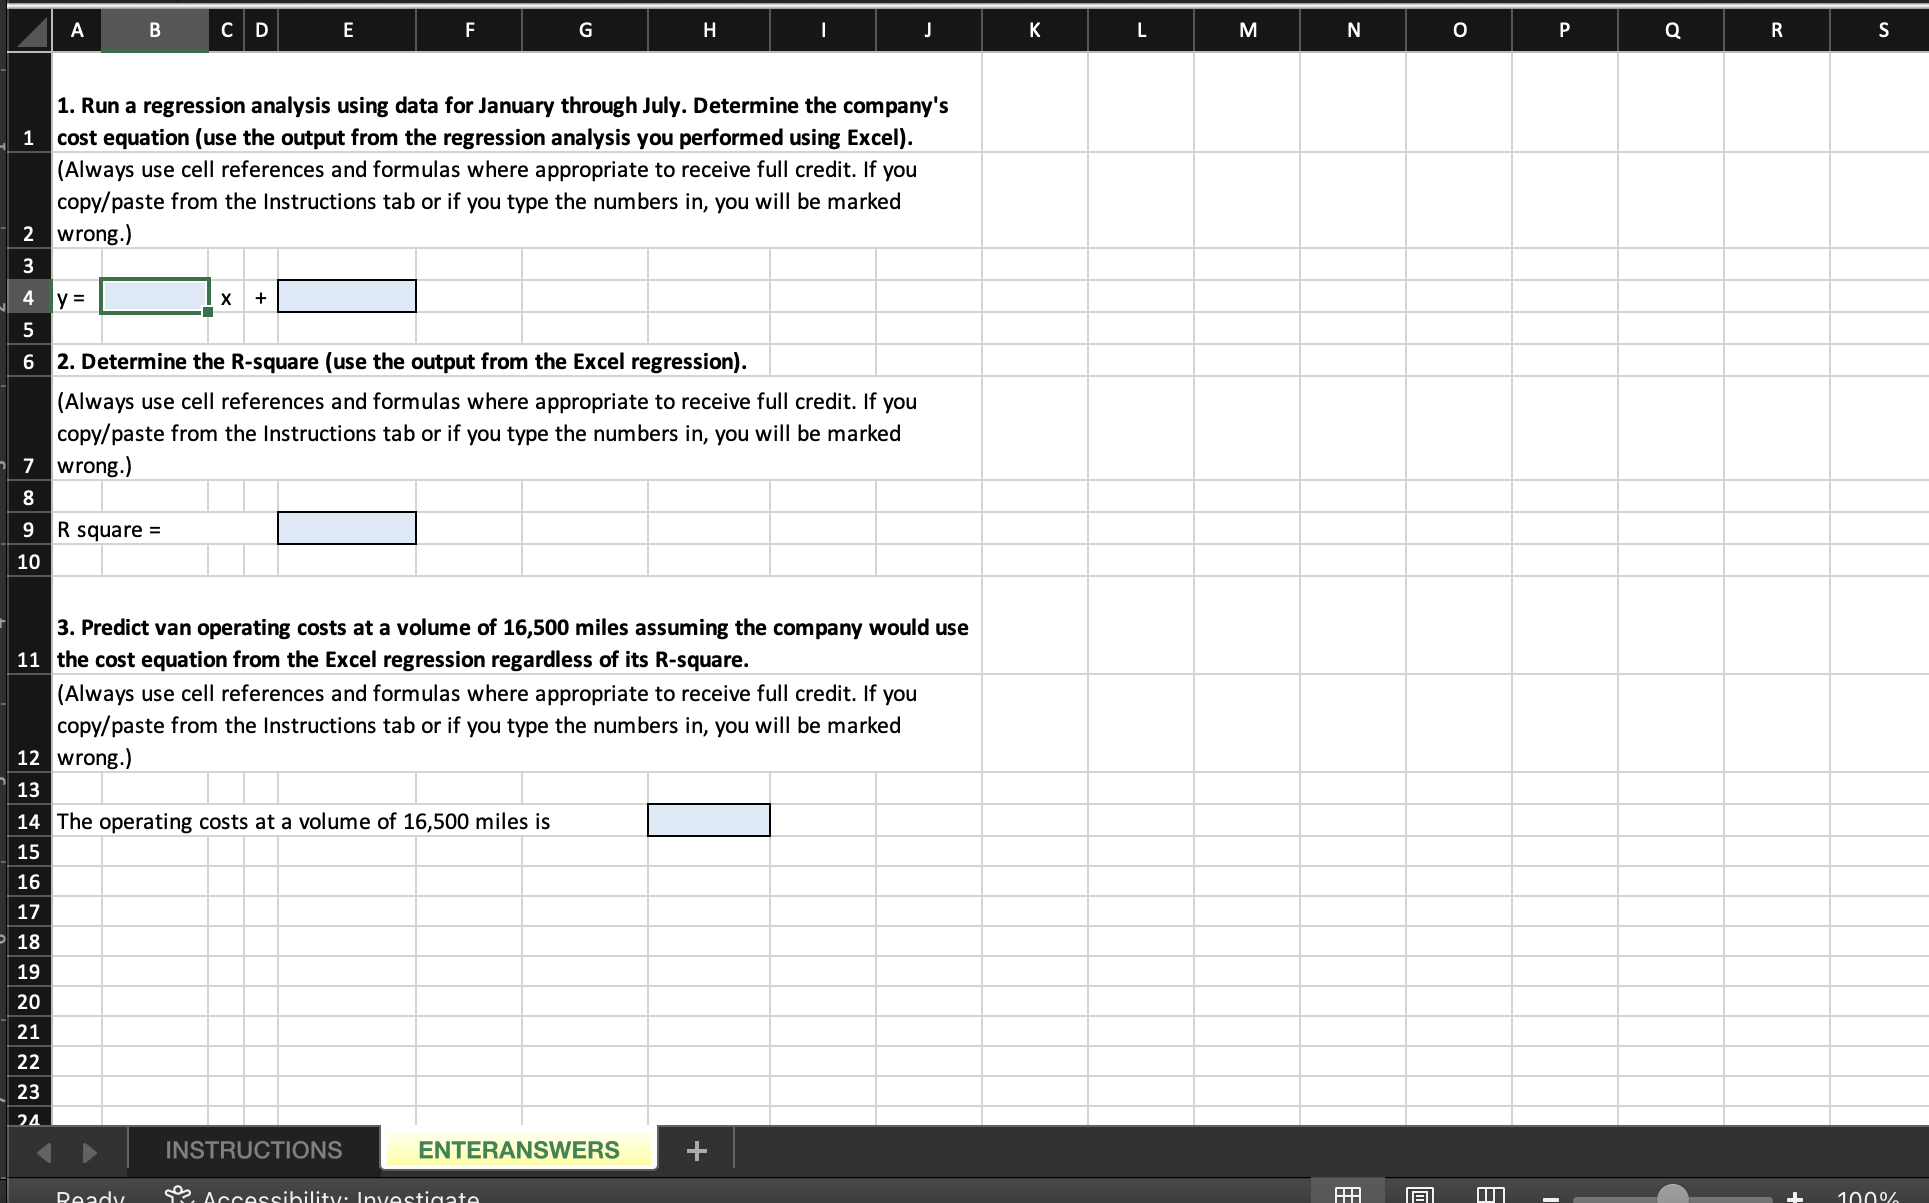Go to next sheet arrow
1929x1203 pixels.
point(89,1152)
